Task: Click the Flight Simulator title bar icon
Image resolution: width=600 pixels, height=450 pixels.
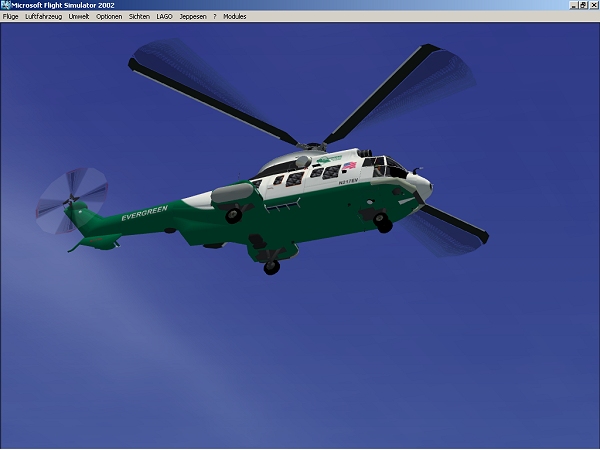Action: (x=6, y=5)
